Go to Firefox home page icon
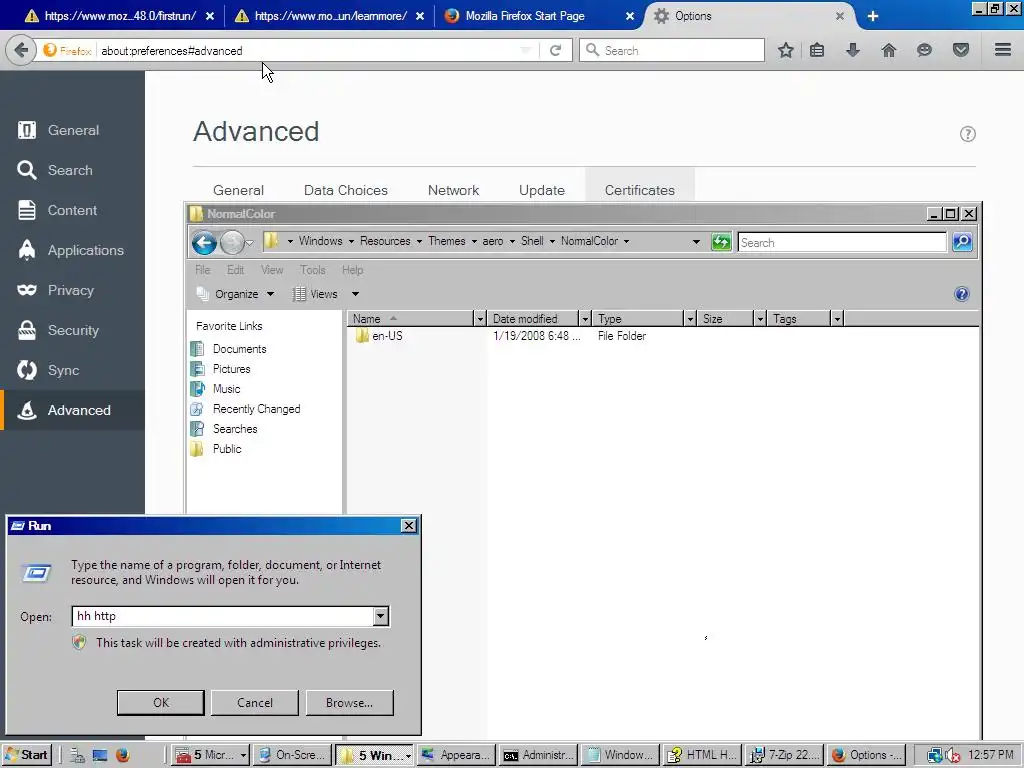 [889, 50]
